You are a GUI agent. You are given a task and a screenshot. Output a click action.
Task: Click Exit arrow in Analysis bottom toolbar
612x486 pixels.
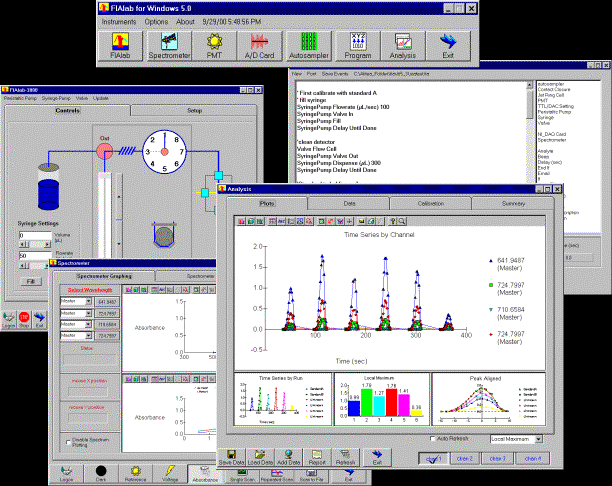(x=377, y=457)
